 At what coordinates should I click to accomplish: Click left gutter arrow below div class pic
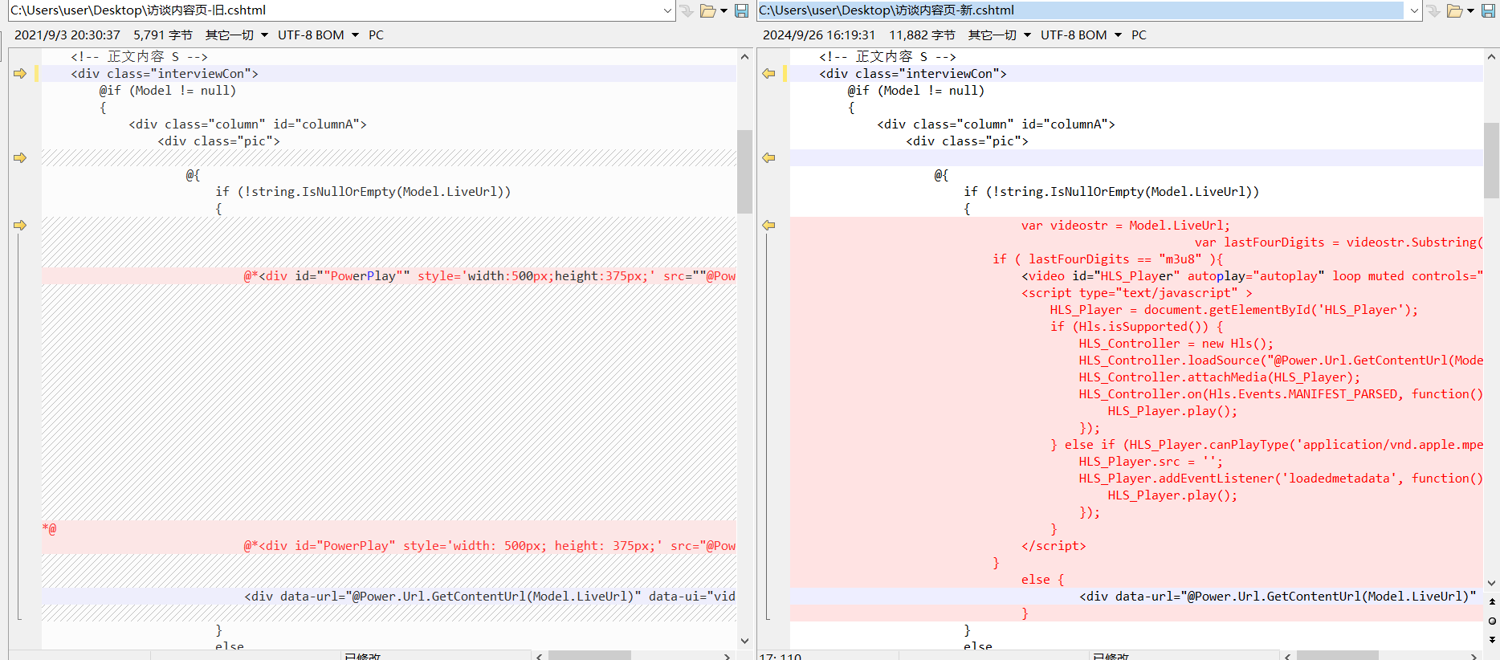tap(20, 158)
